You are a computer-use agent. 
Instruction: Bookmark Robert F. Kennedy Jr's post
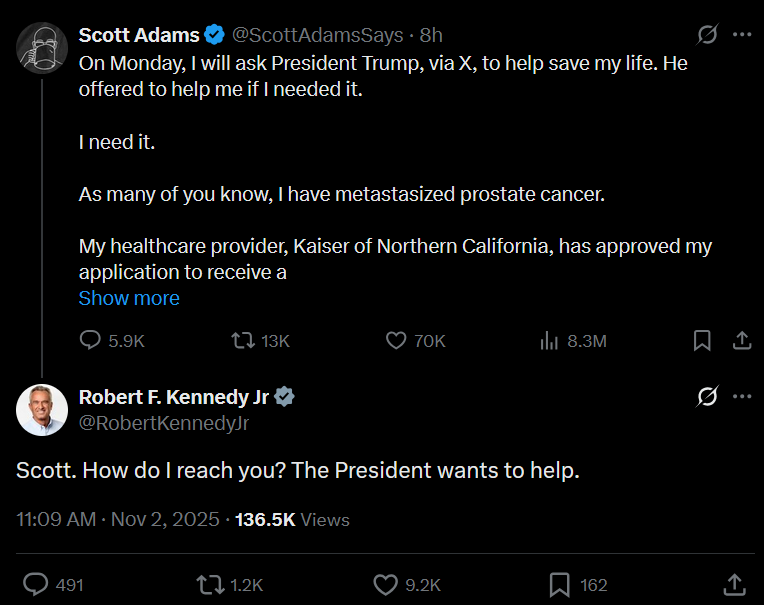point(560,584)
